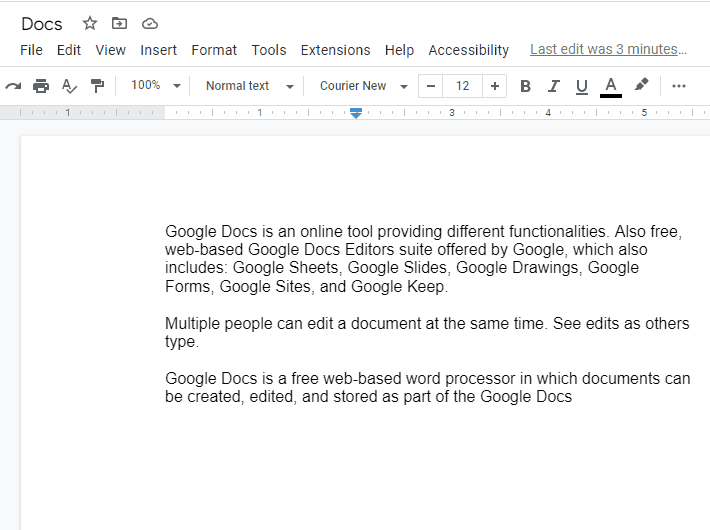The width and height of the screenshot is (710, 530).
Task: Open the Extensions menu
Action: tap(336, 50)
